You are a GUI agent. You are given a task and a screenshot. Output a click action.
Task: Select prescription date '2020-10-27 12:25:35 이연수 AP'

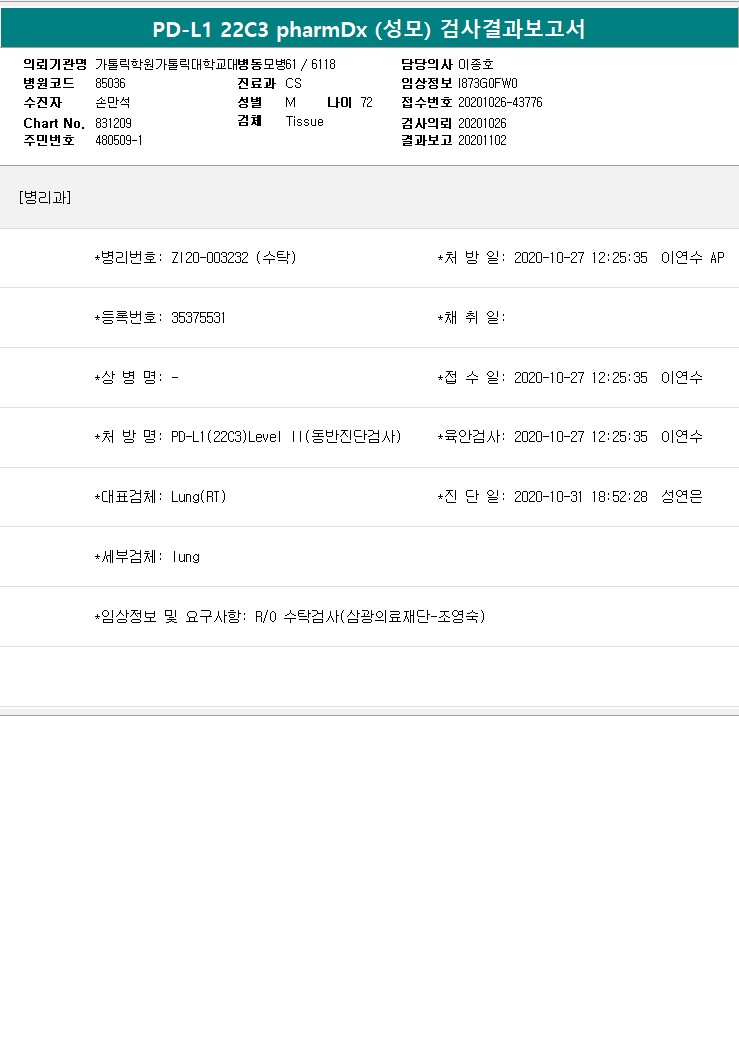[619, 257]
